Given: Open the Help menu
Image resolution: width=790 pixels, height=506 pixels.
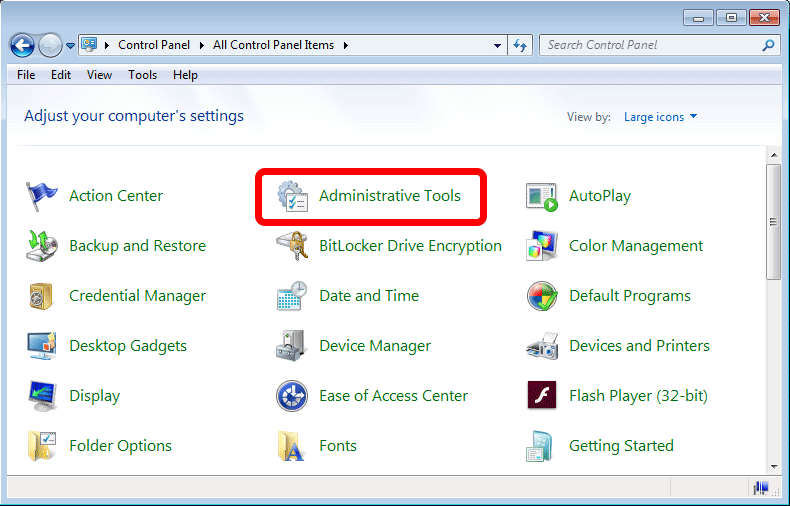Looking at the screenshot, I should [x=185, y=75].
